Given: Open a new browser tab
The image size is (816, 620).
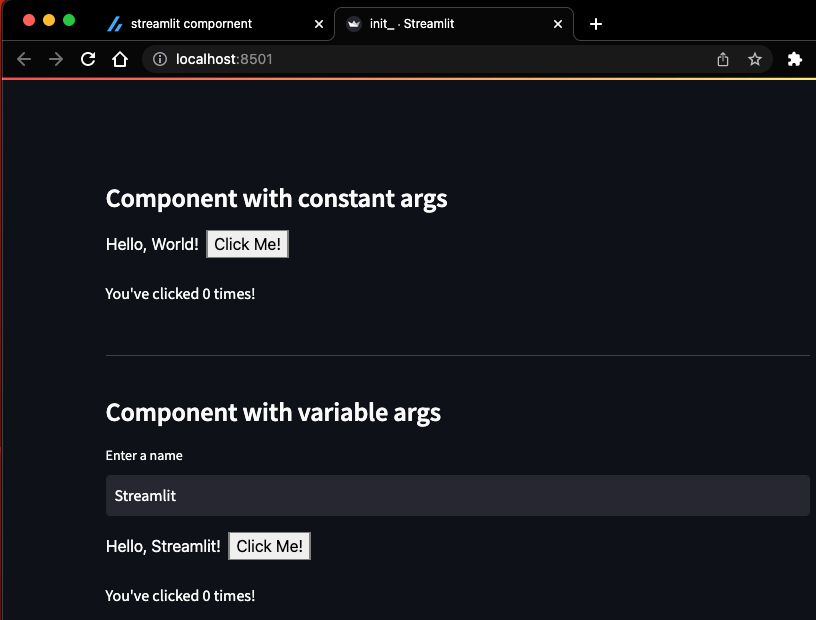Looking at the screenshot, I should pyautogui.click(x=596, y=24).
